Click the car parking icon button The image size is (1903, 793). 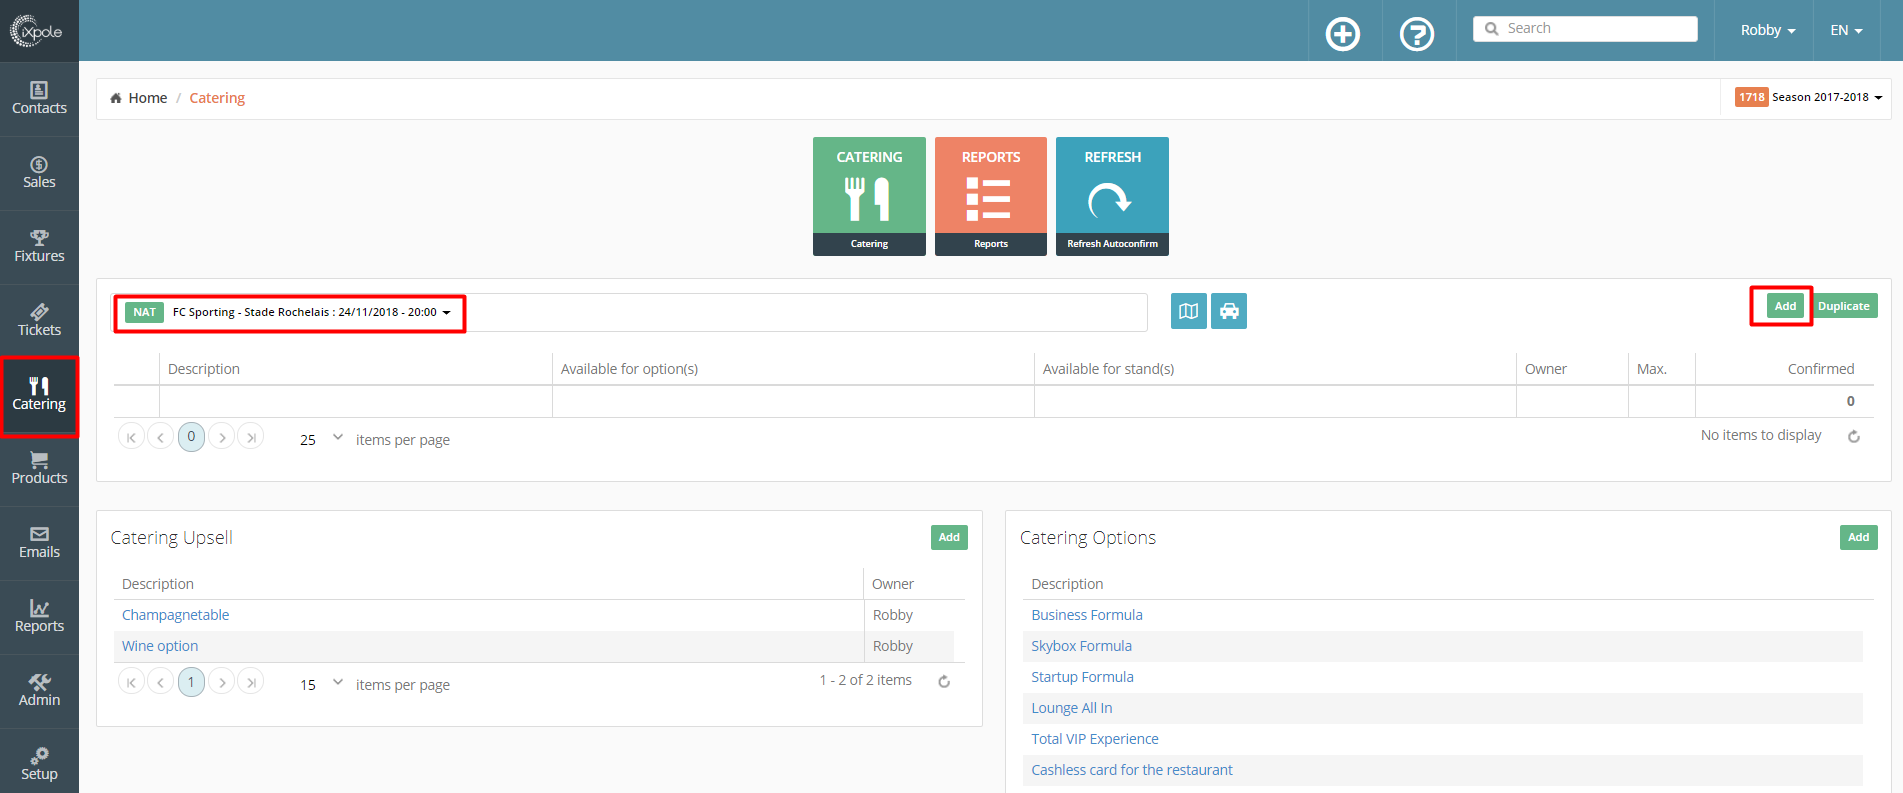1229,311
